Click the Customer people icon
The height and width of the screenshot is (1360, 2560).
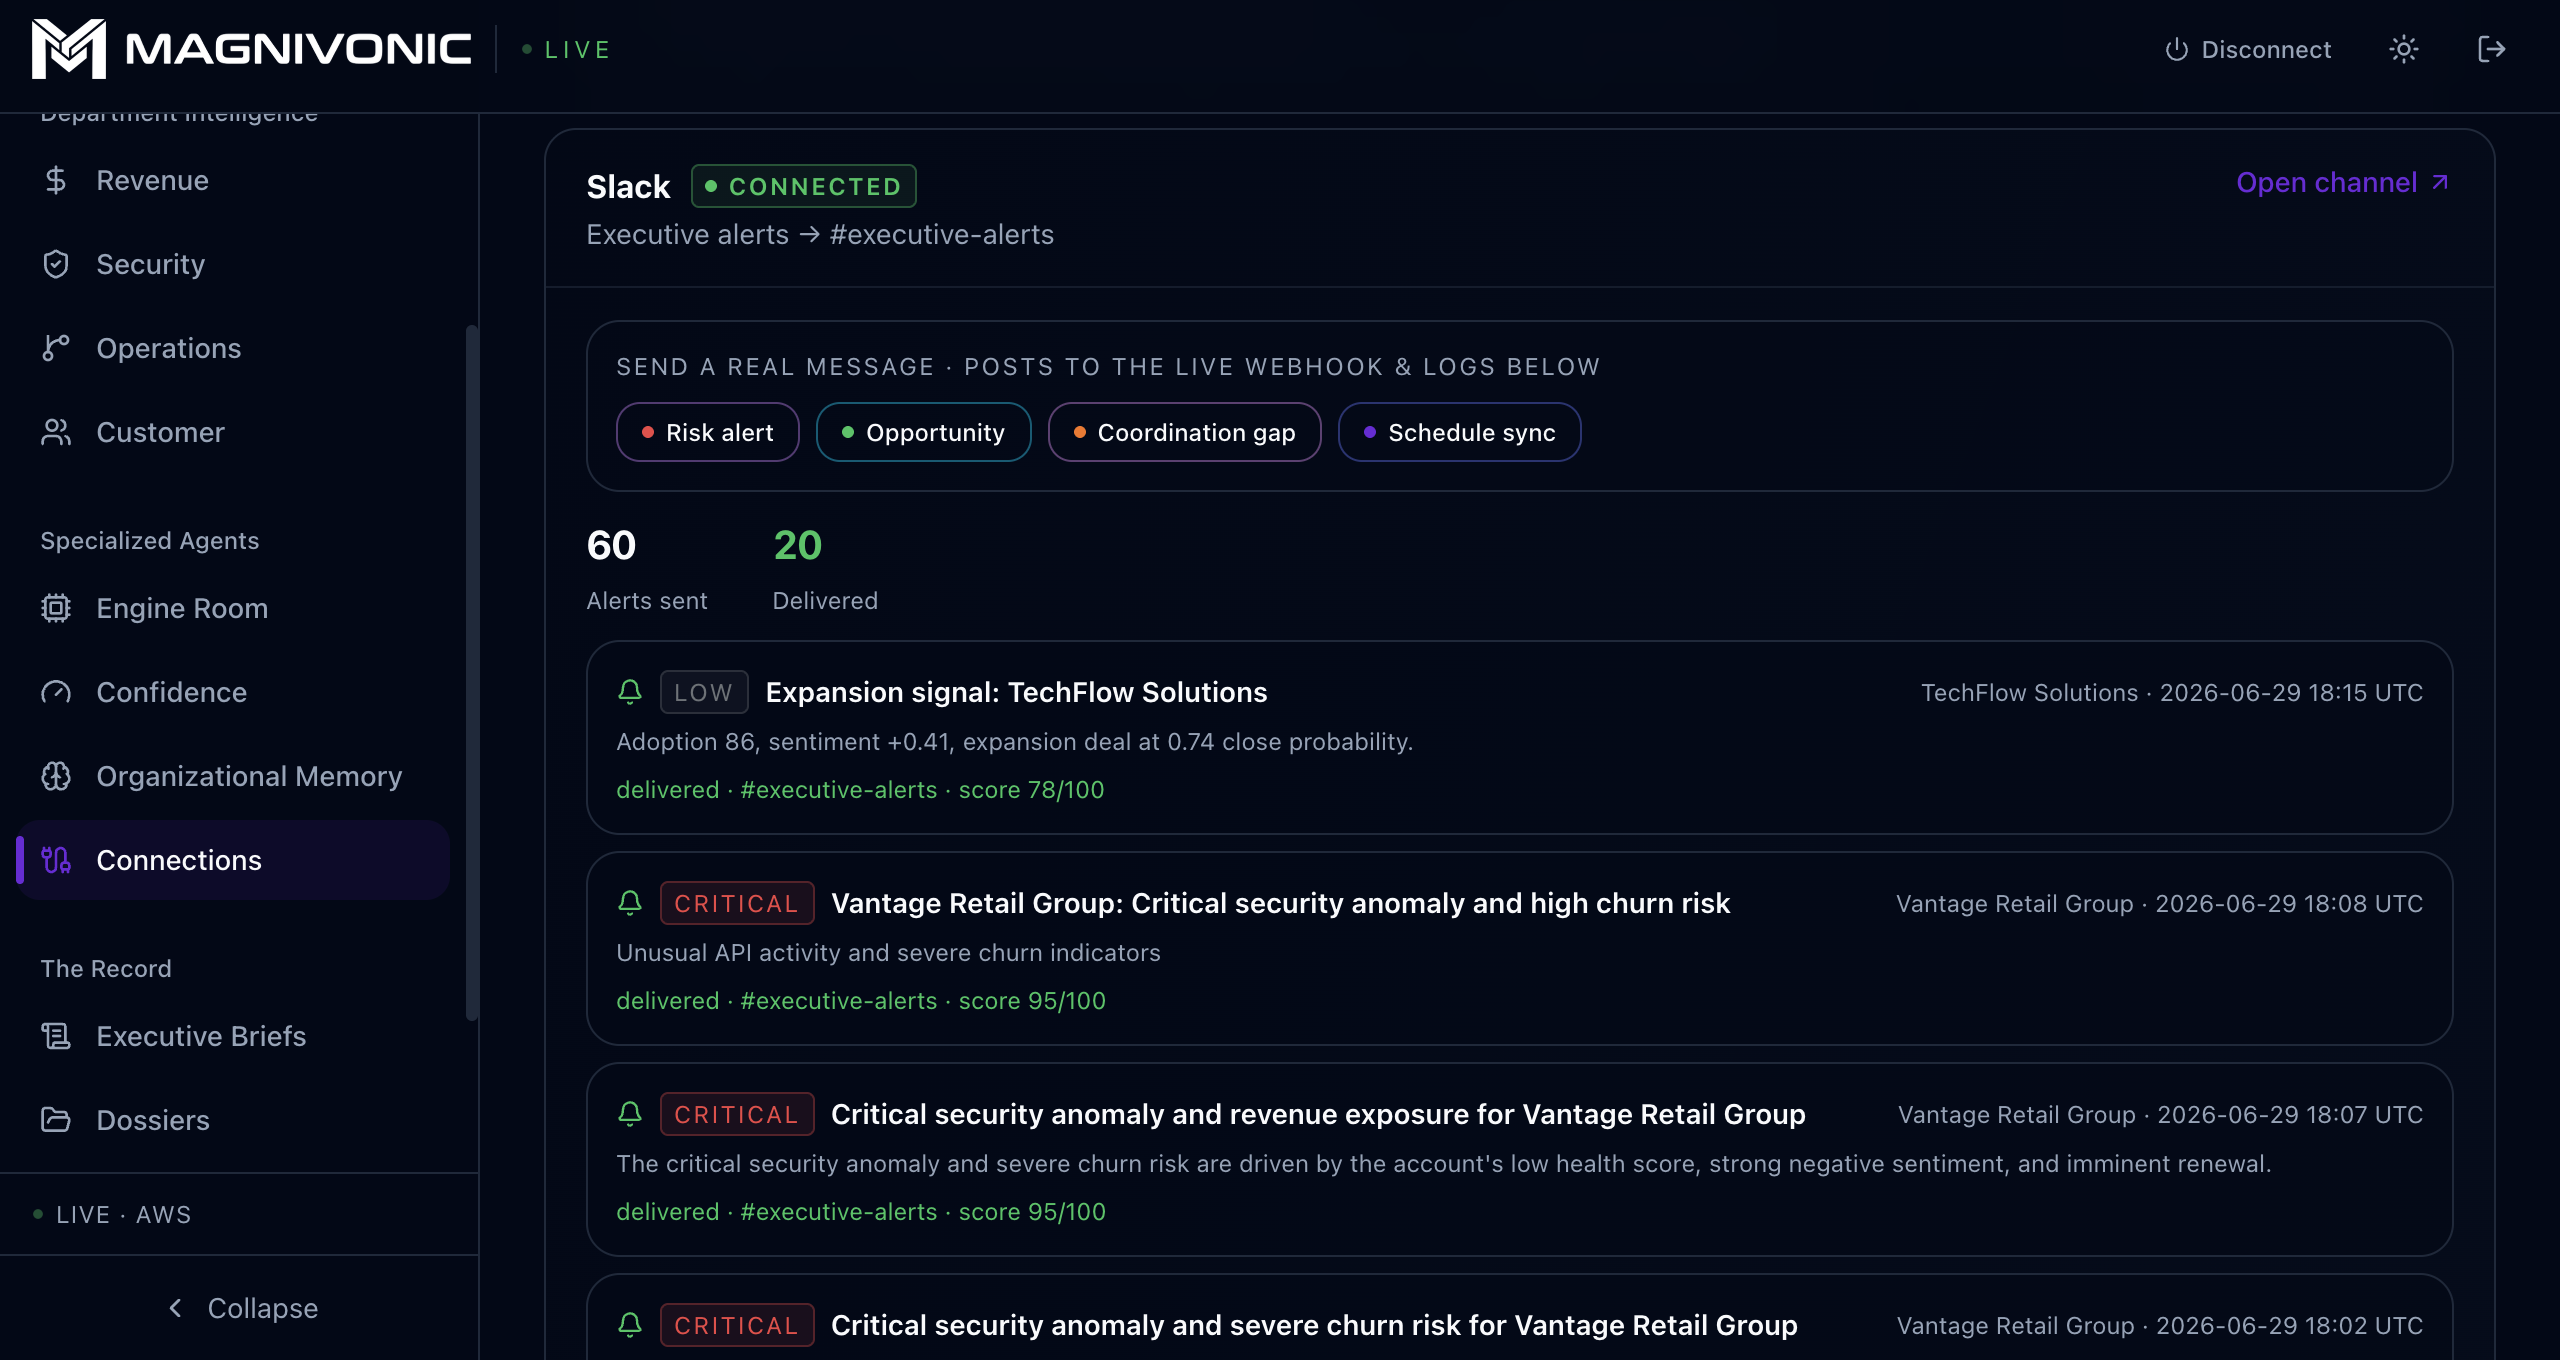click(x=56, y=432)
